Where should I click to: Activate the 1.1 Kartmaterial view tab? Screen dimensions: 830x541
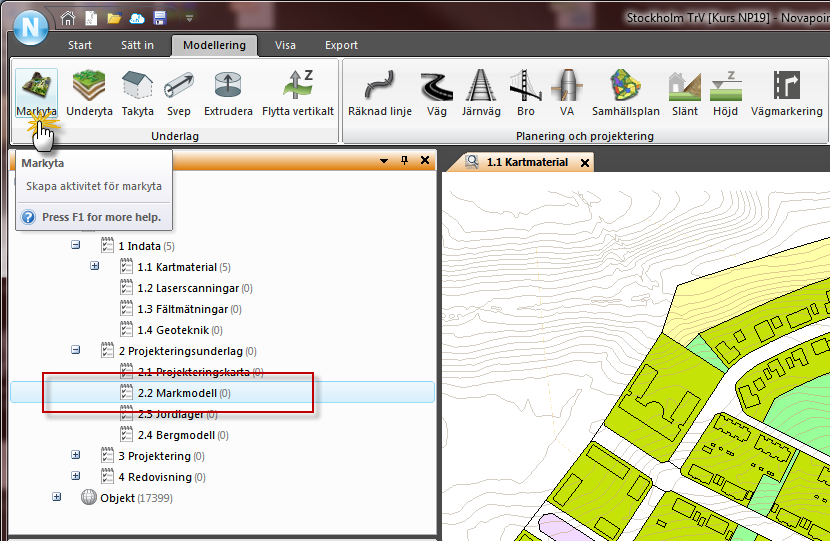pyautogui.click(x=527, y=163)
